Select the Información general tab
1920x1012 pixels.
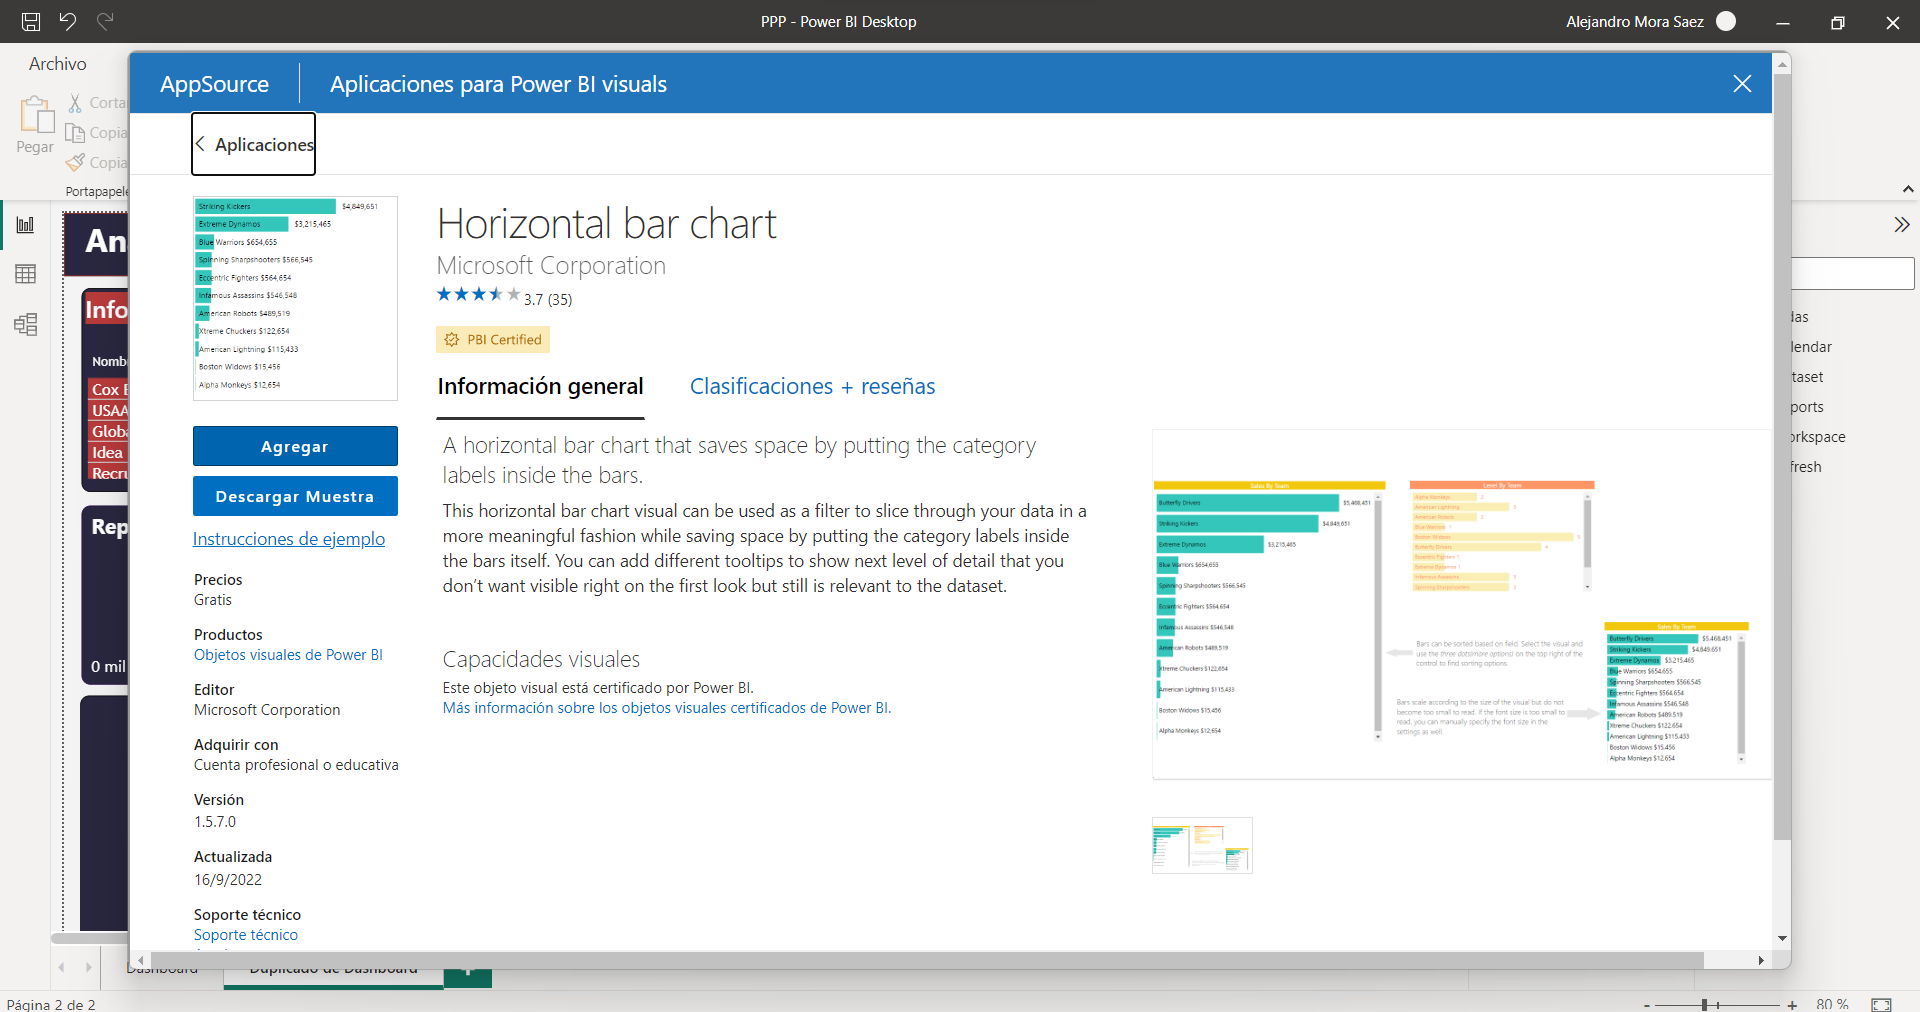point(540,387)
